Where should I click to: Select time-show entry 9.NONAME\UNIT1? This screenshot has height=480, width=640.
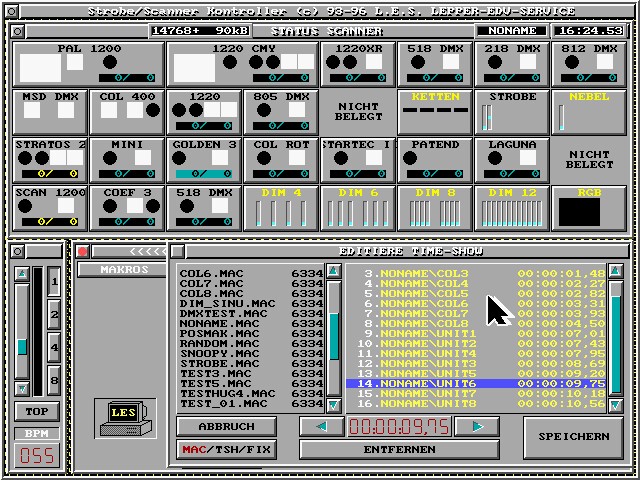point(476,333)
